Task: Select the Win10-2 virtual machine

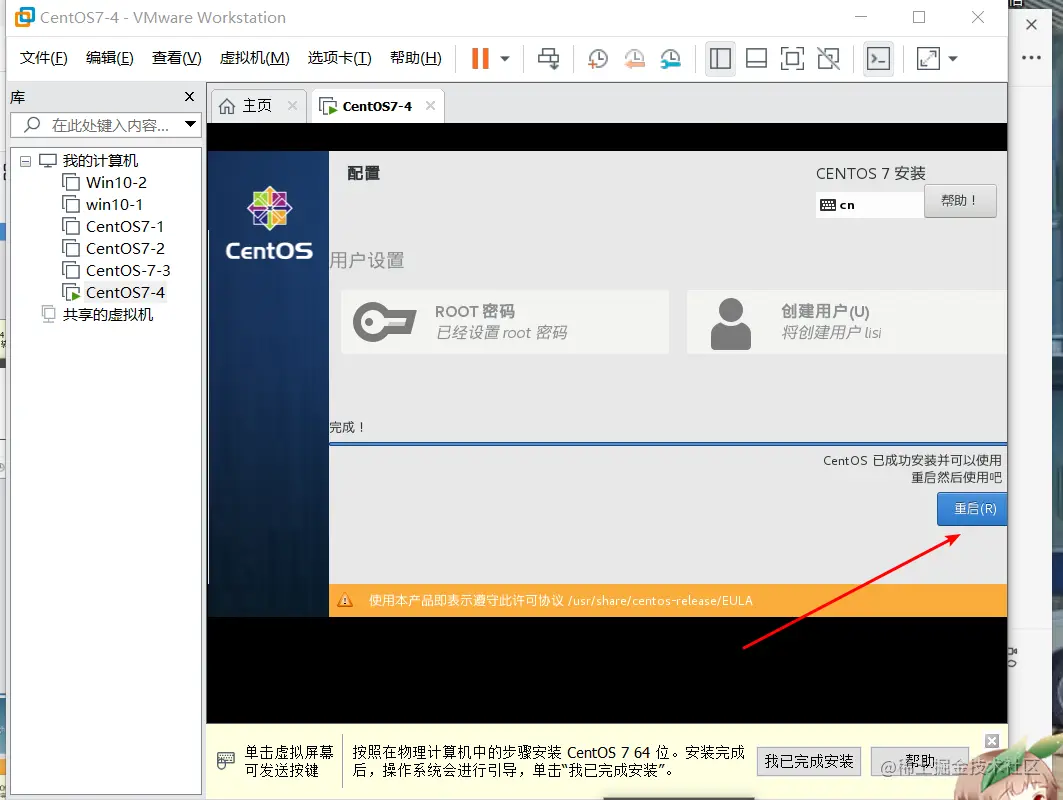Action: (x=116, y=182)
